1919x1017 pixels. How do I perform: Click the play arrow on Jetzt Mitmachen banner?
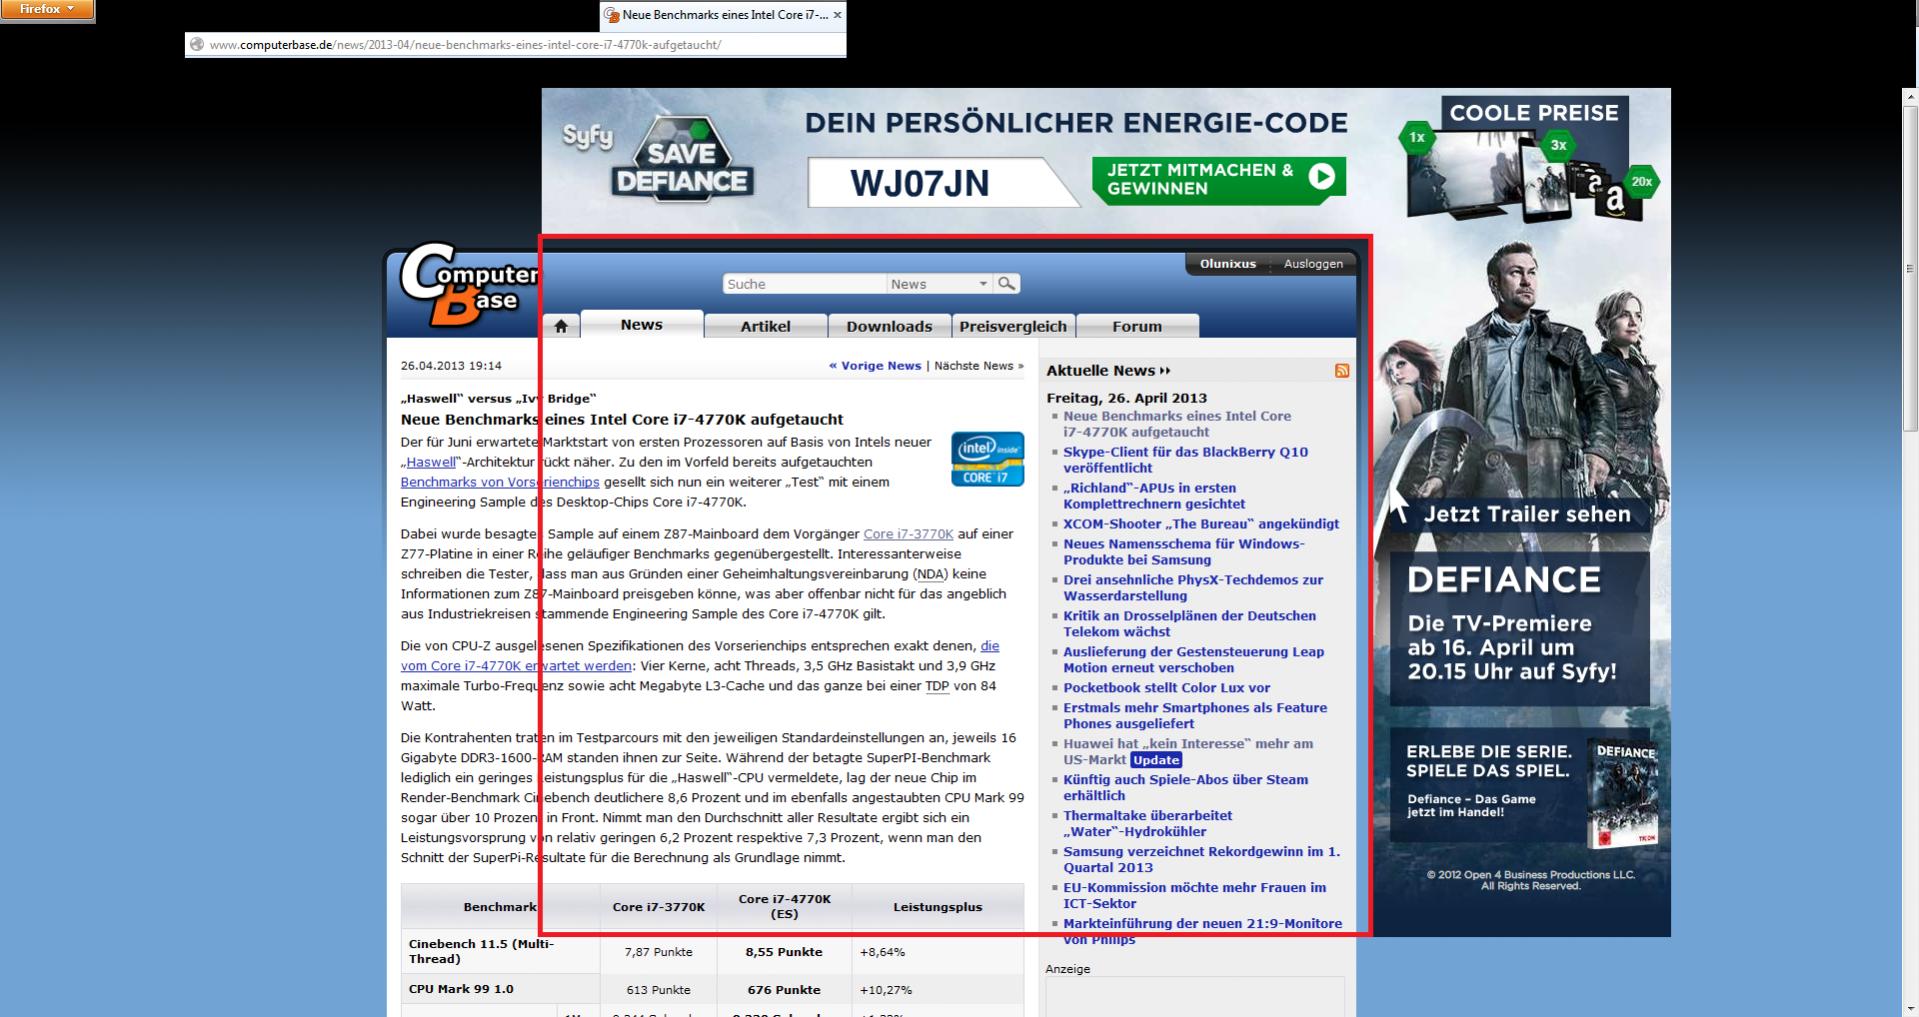pyautogui.click(x=1321, y=177)
